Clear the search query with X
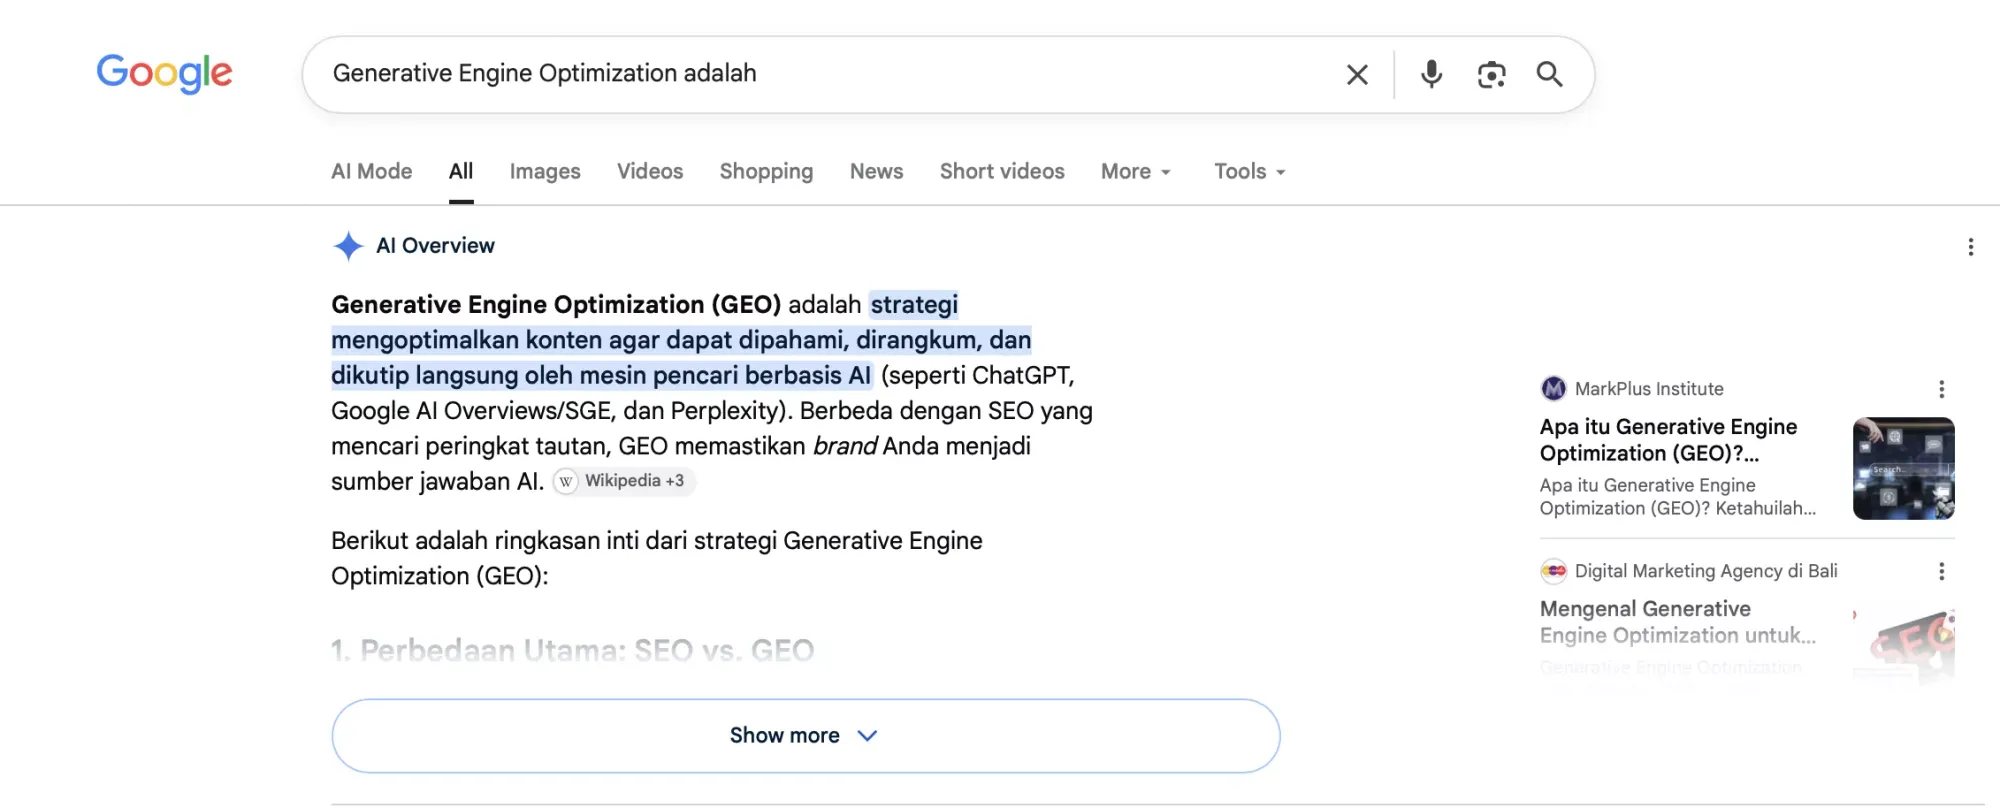 1357,74
